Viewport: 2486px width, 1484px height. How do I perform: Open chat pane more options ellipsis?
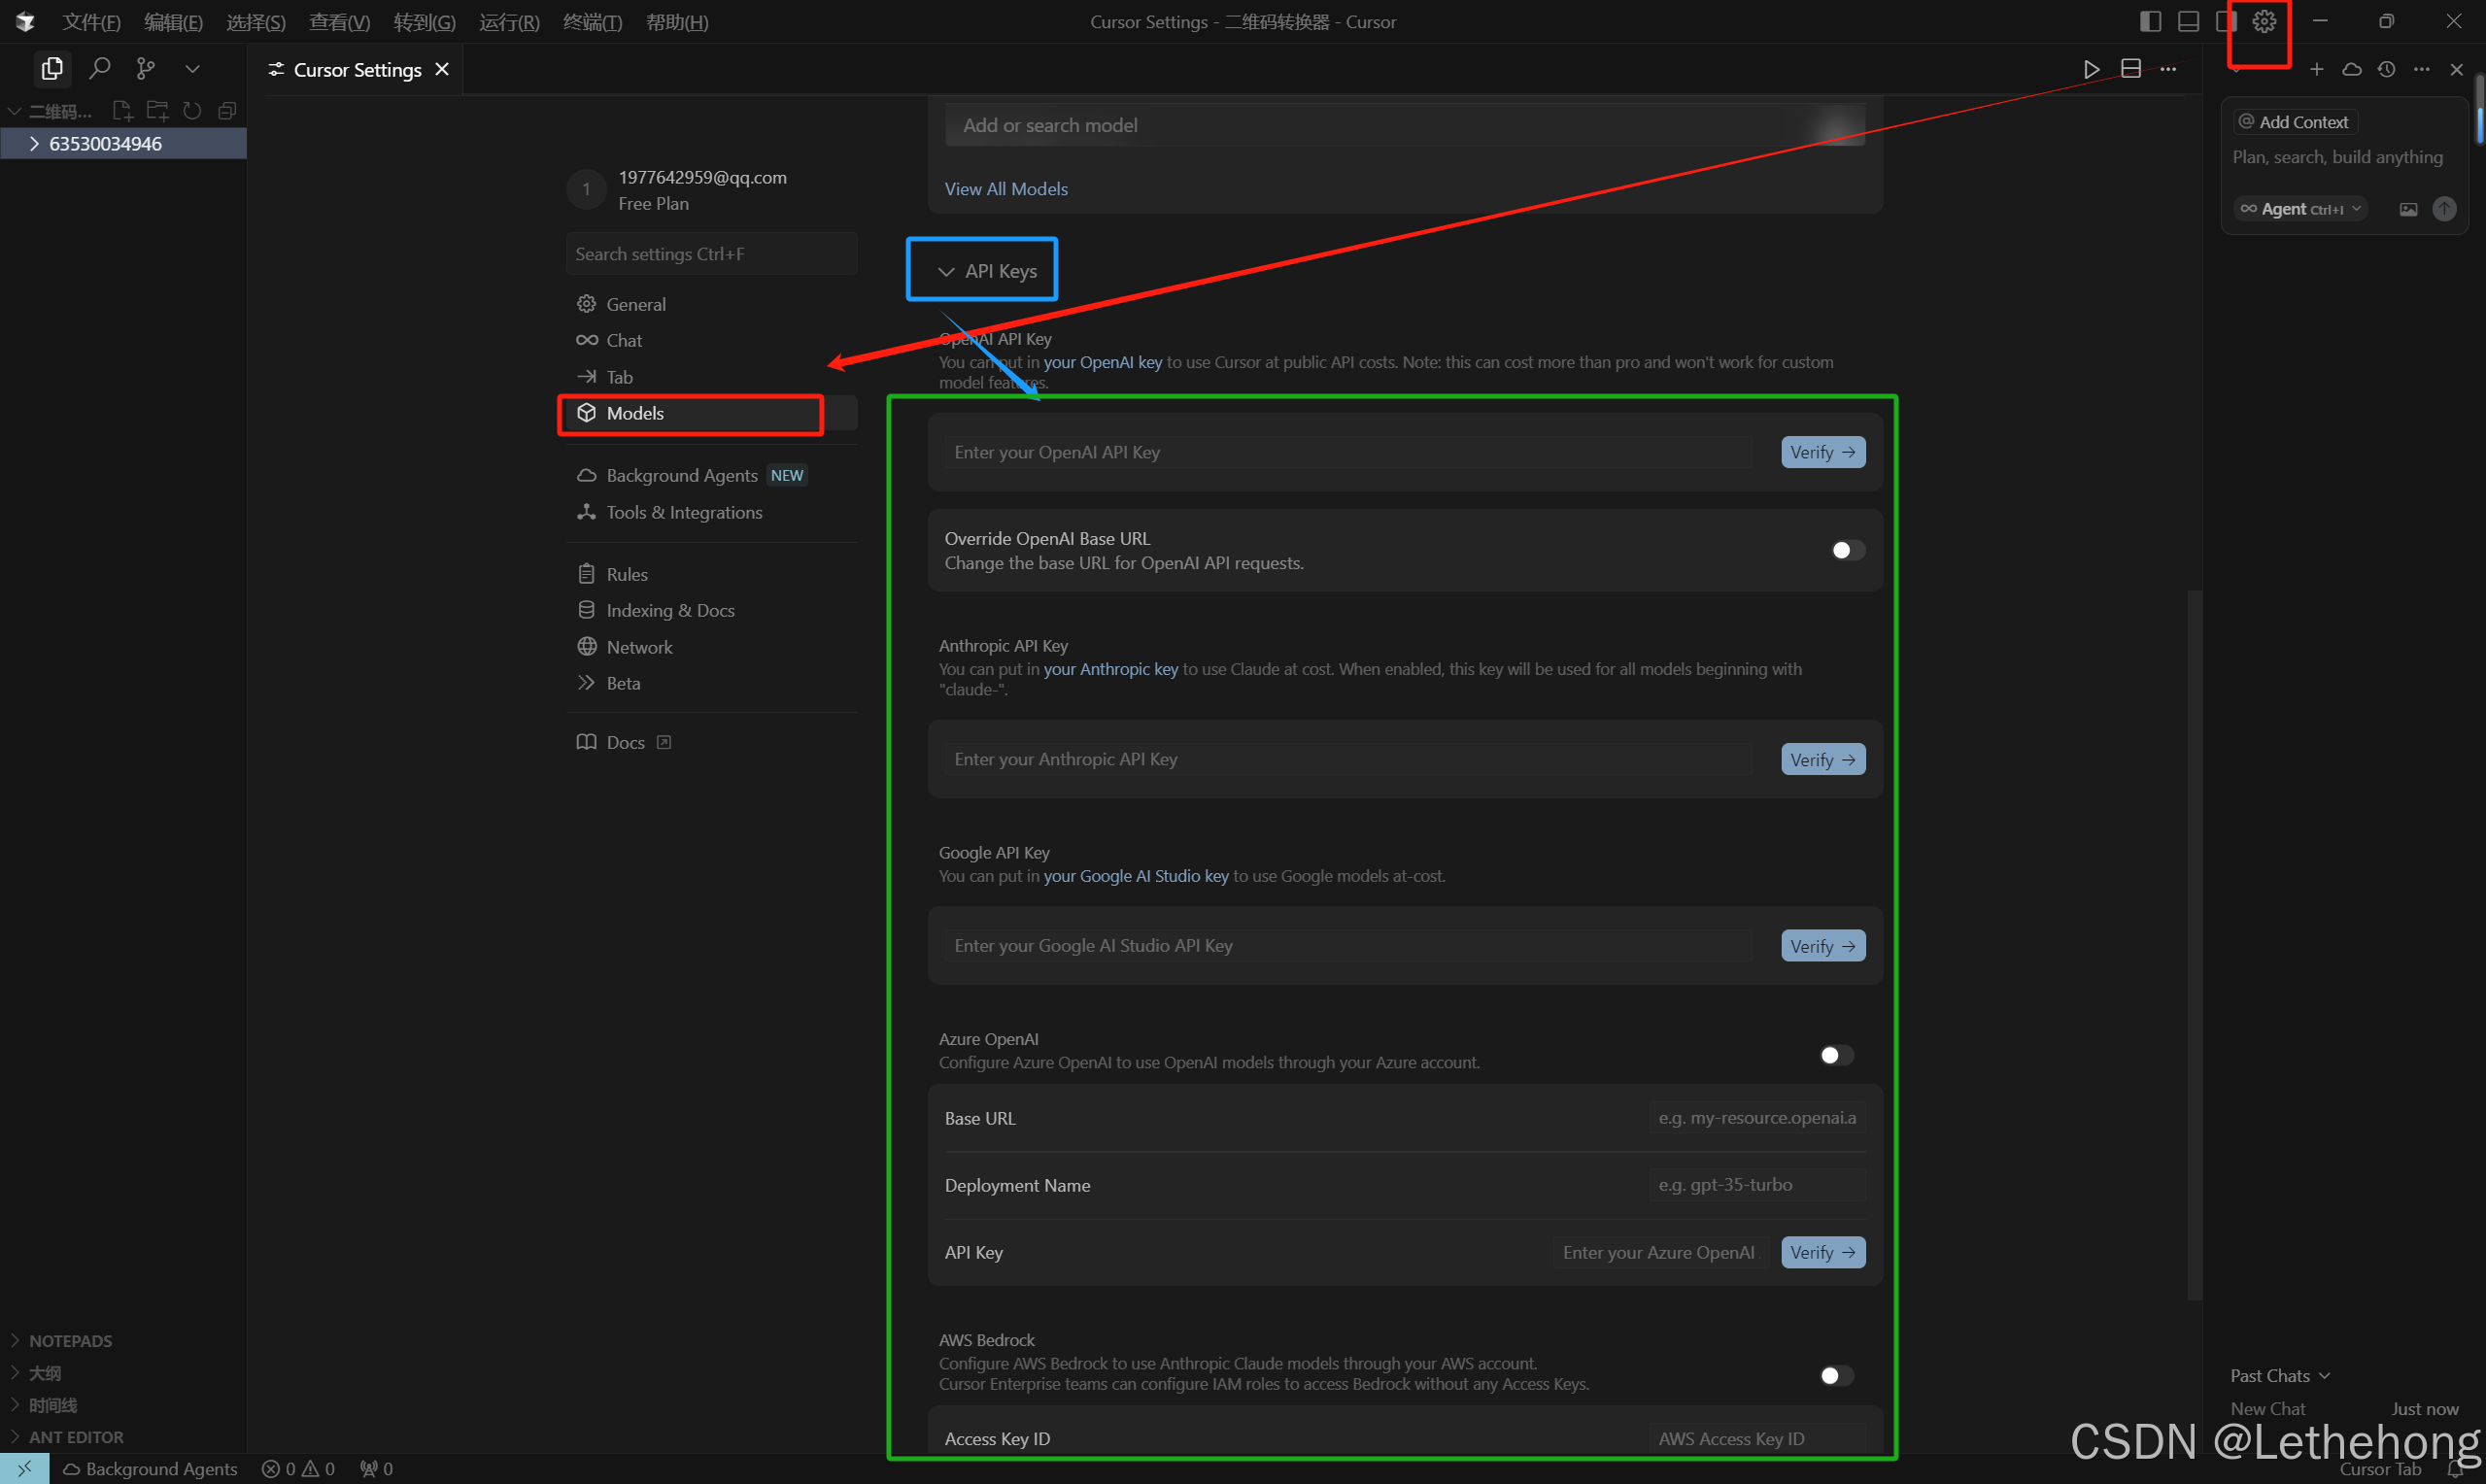[x=2422, y=69]
